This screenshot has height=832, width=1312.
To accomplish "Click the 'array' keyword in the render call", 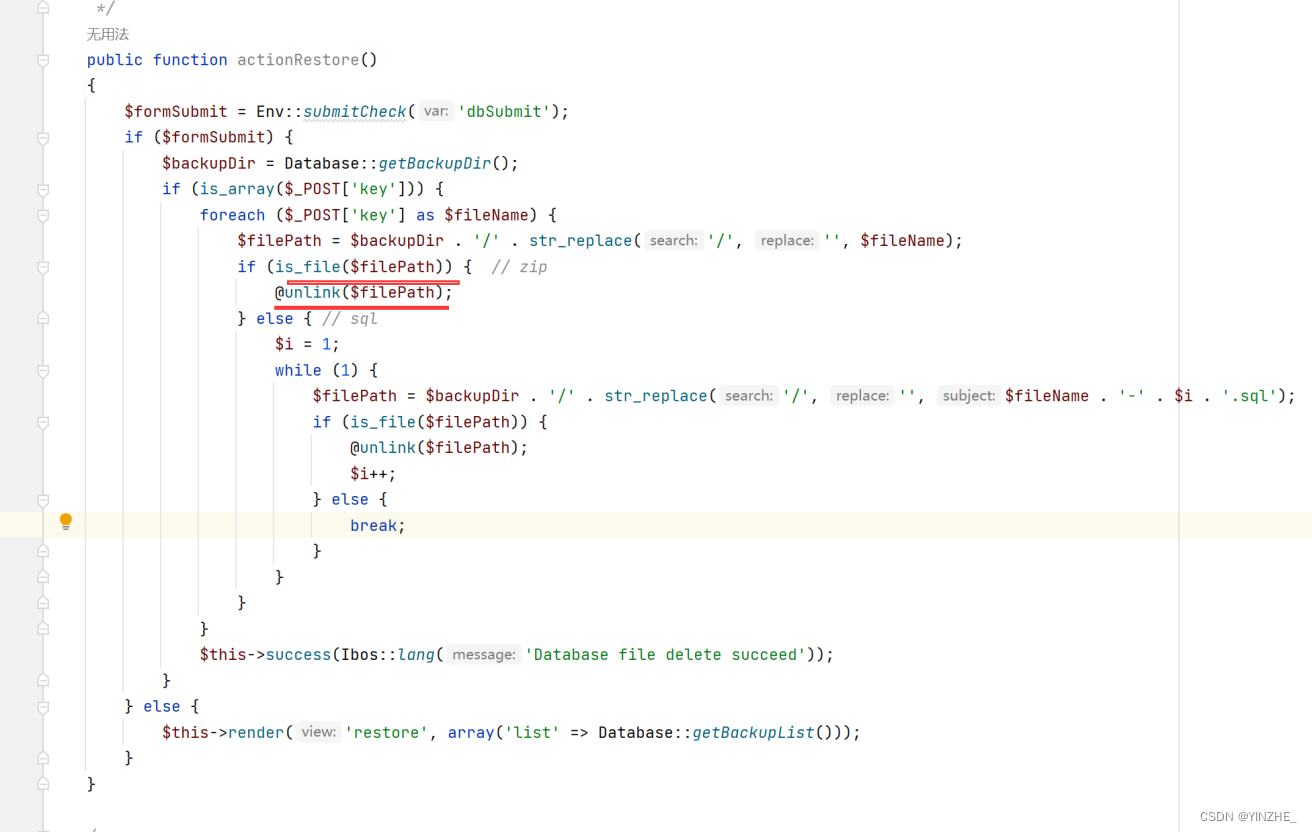I will point(471,733).
